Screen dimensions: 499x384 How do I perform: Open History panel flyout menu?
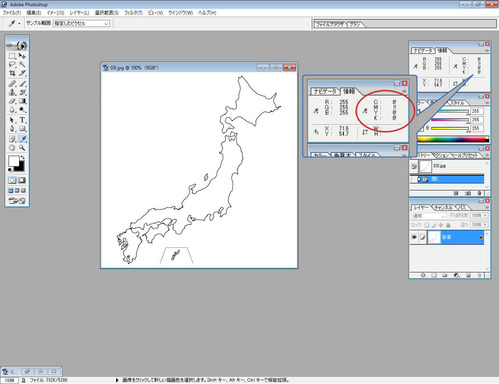pos(487,155)
